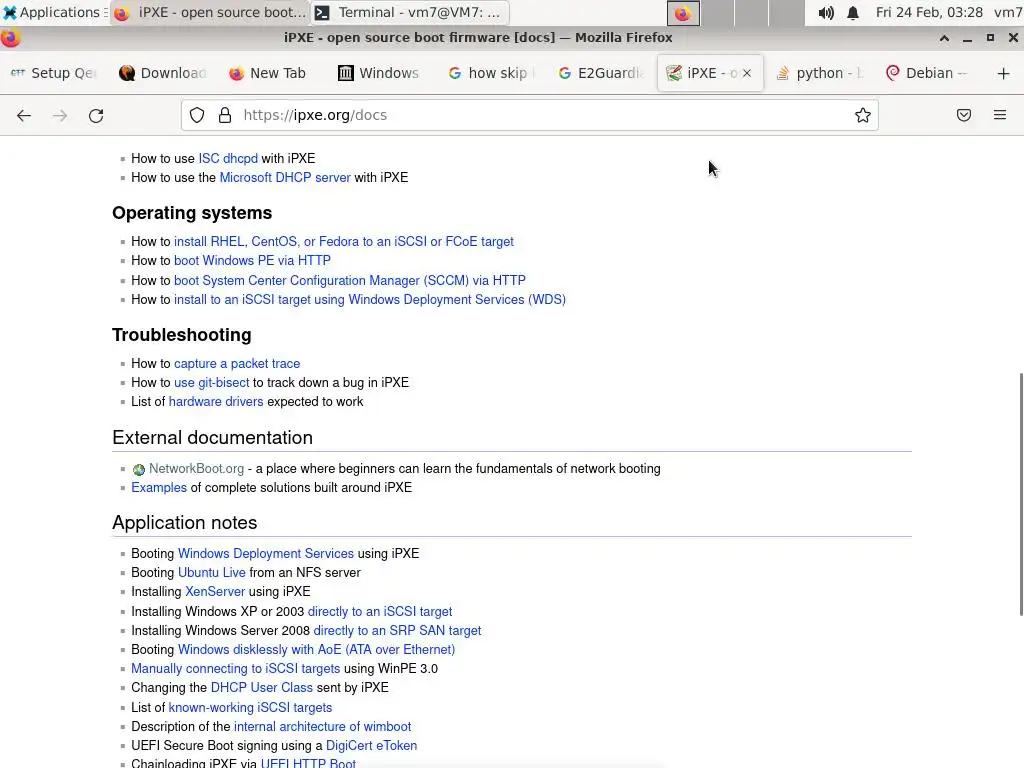The image size is (1024, 768).
Task: Open the Microsoft DHCP server link
Action: pos(285,178)
